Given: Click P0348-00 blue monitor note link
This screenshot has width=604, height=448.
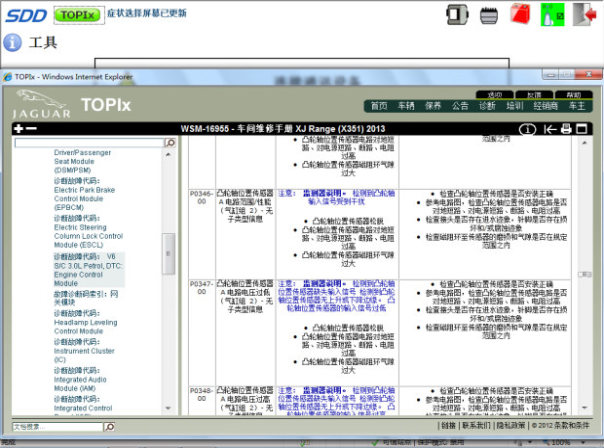Looking at the screenshot, I should 337,400.
